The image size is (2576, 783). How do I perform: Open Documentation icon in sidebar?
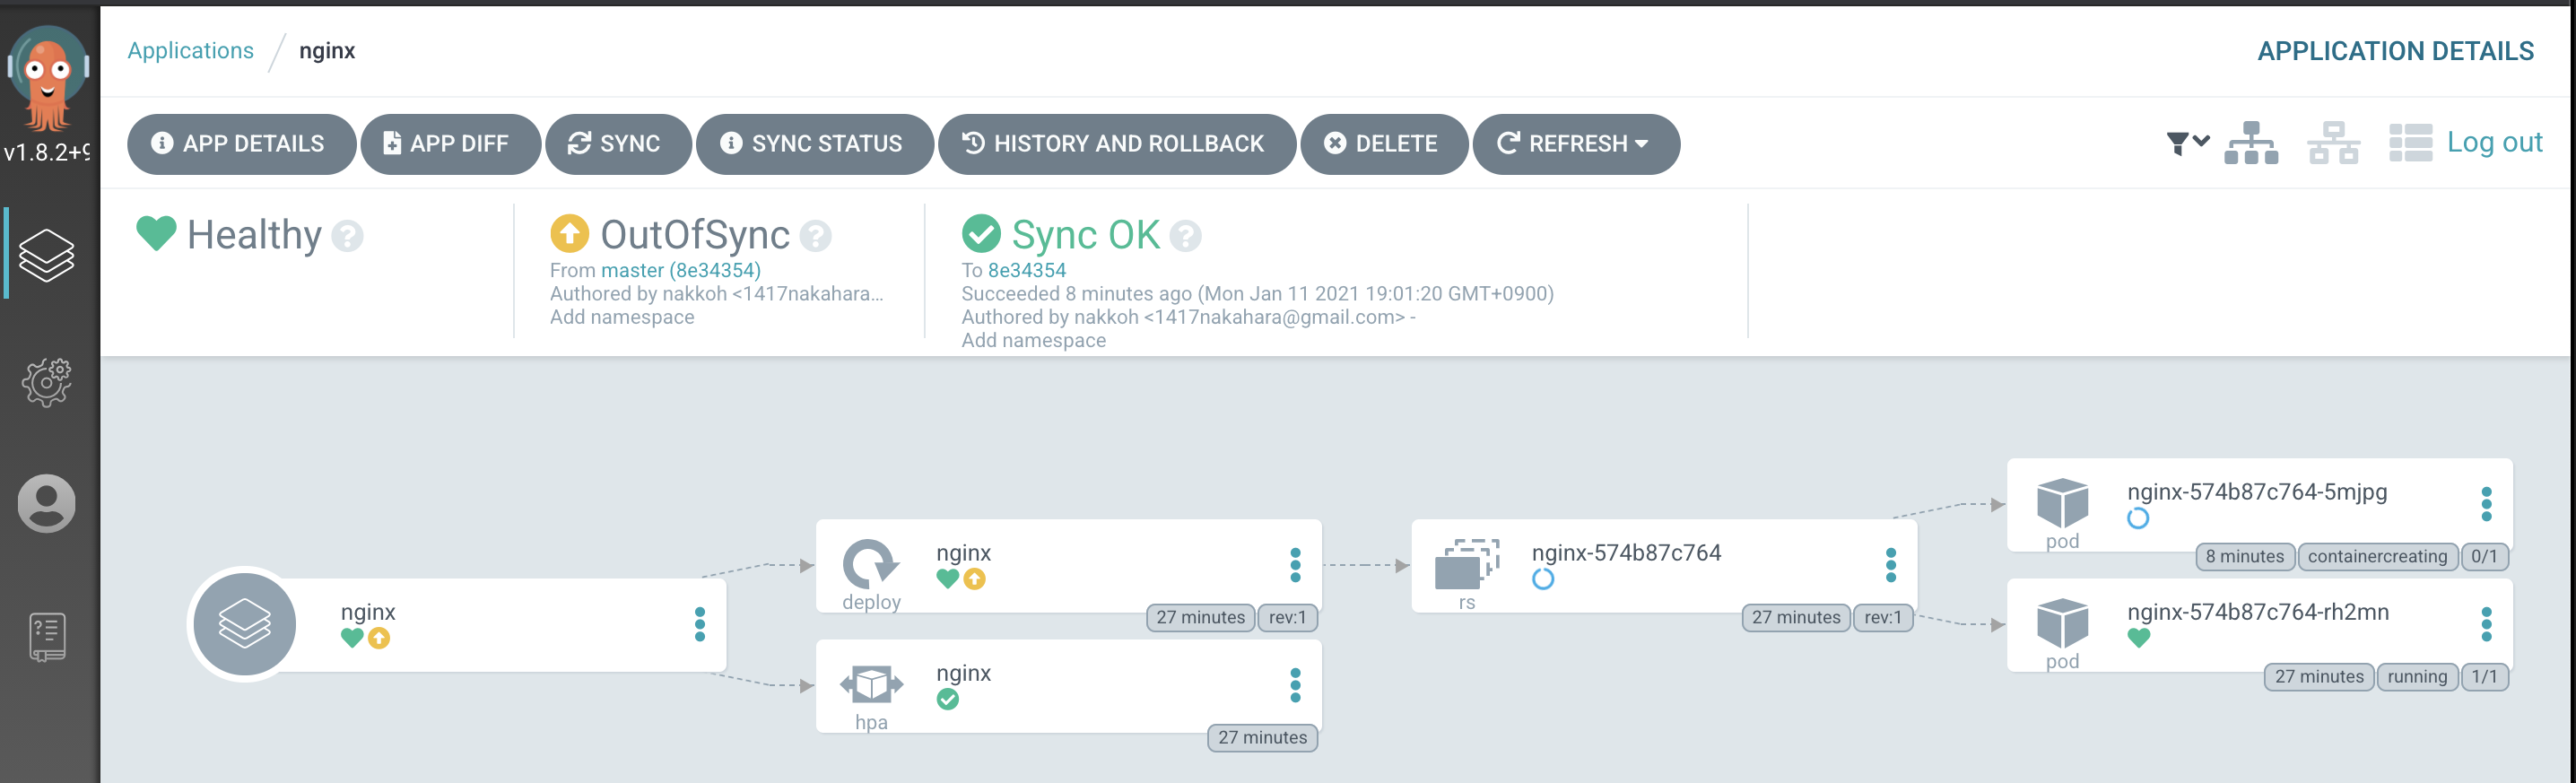pyautogui.click(x=47, y=637)
